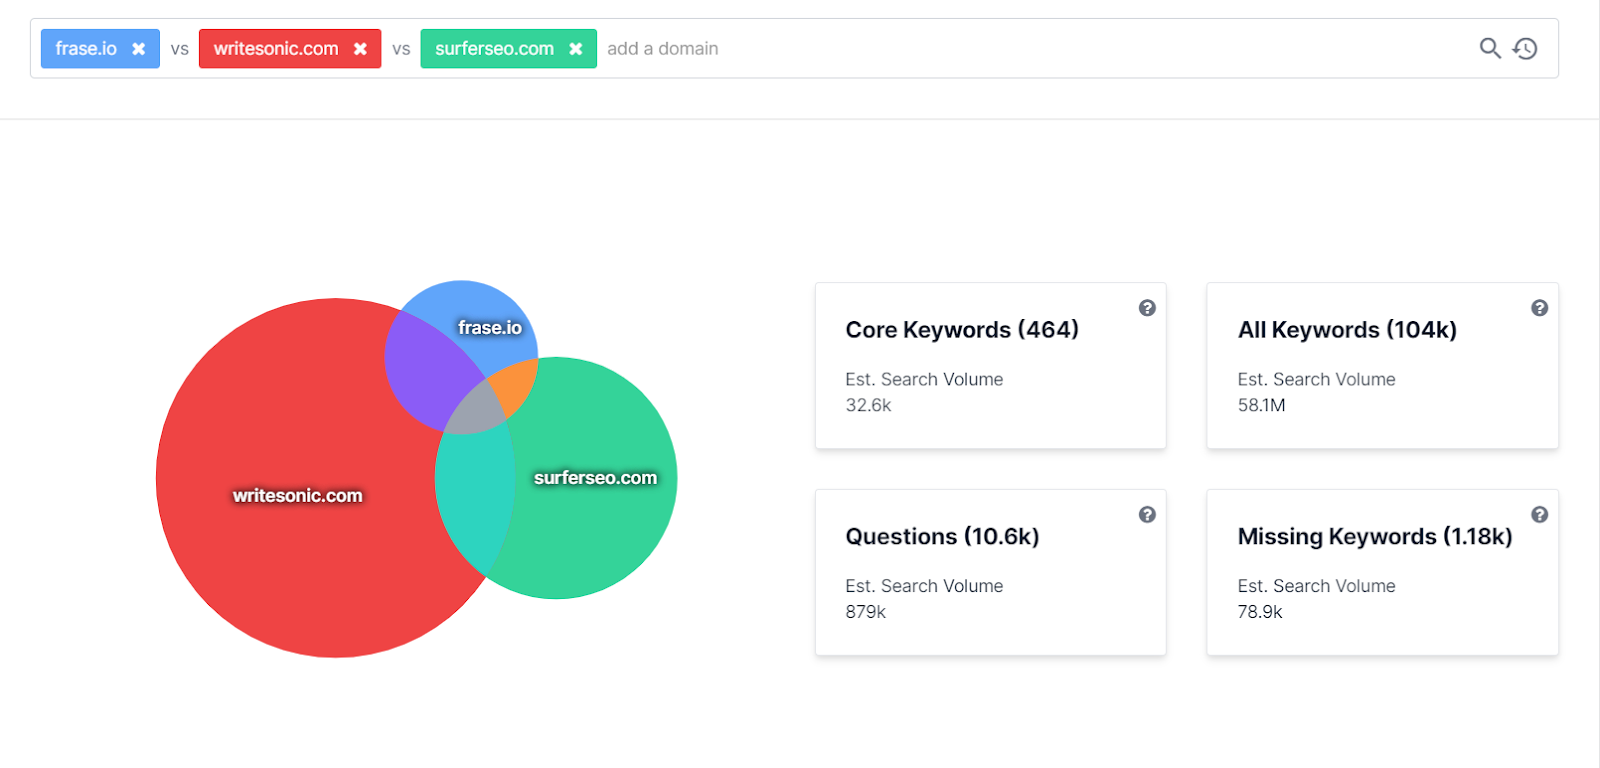Screen dimensions: 1600x768
Task: Open help icon on All Keywords card
Action: pyautogui.click(x=1540, y=308)
